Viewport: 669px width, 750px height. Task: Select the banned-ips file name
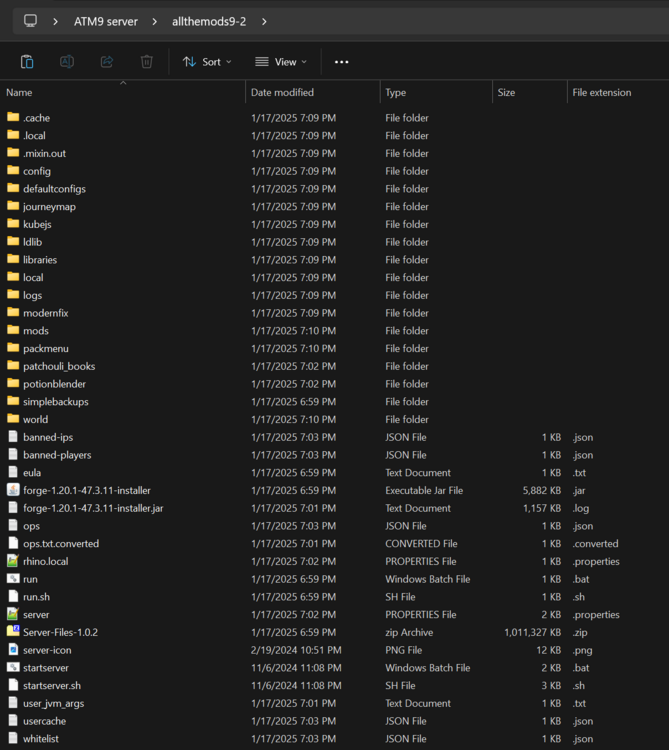coord(48,437)
